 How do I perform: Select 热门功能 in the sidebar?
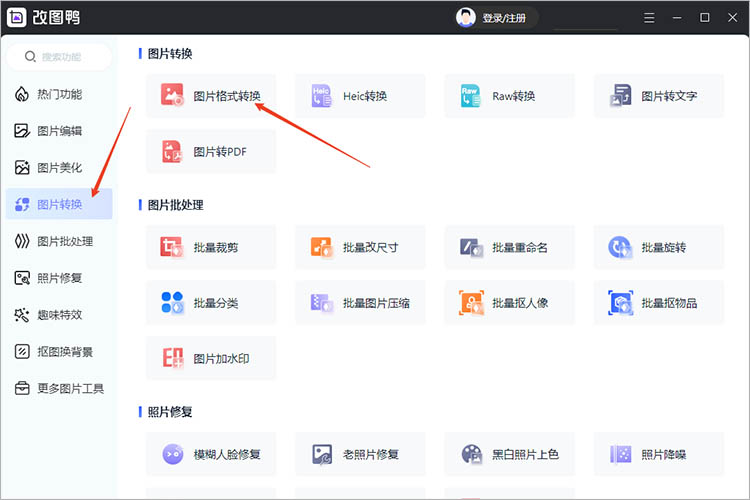[59, 94]
